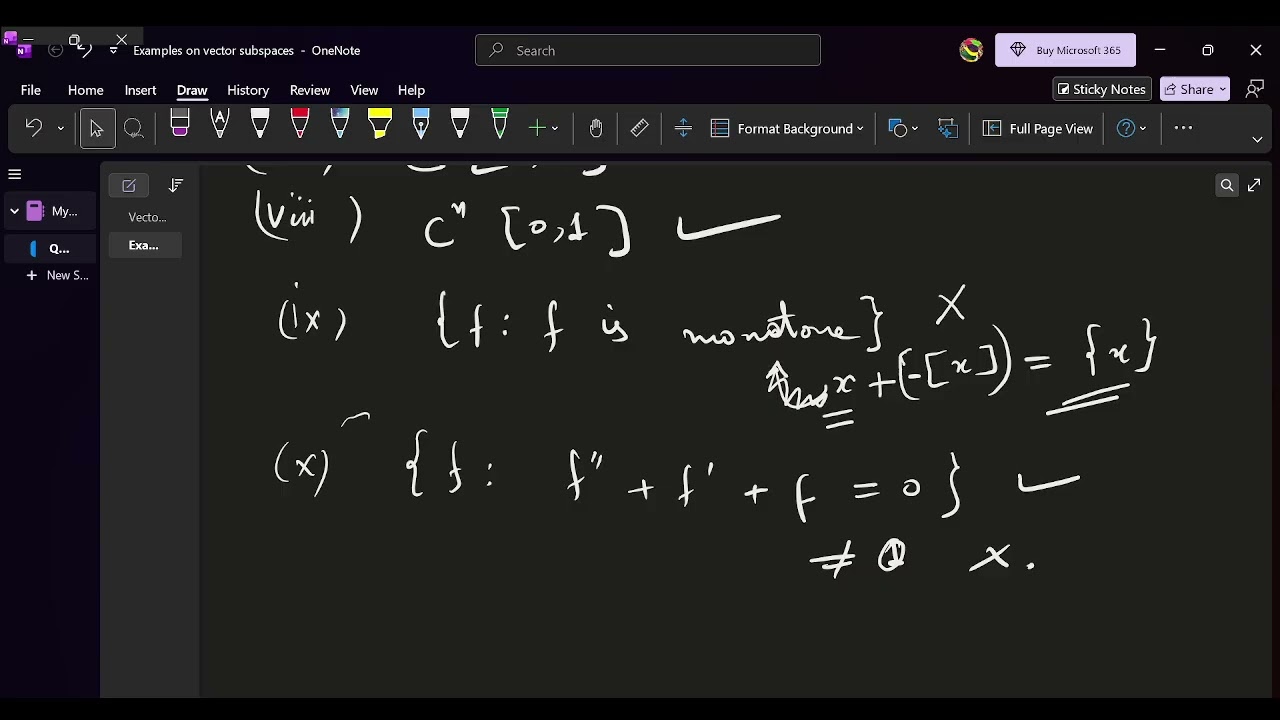Open the Comments/feed pane icon
The height and width of the screenshot is (720, 1280).
(1255, 89)
